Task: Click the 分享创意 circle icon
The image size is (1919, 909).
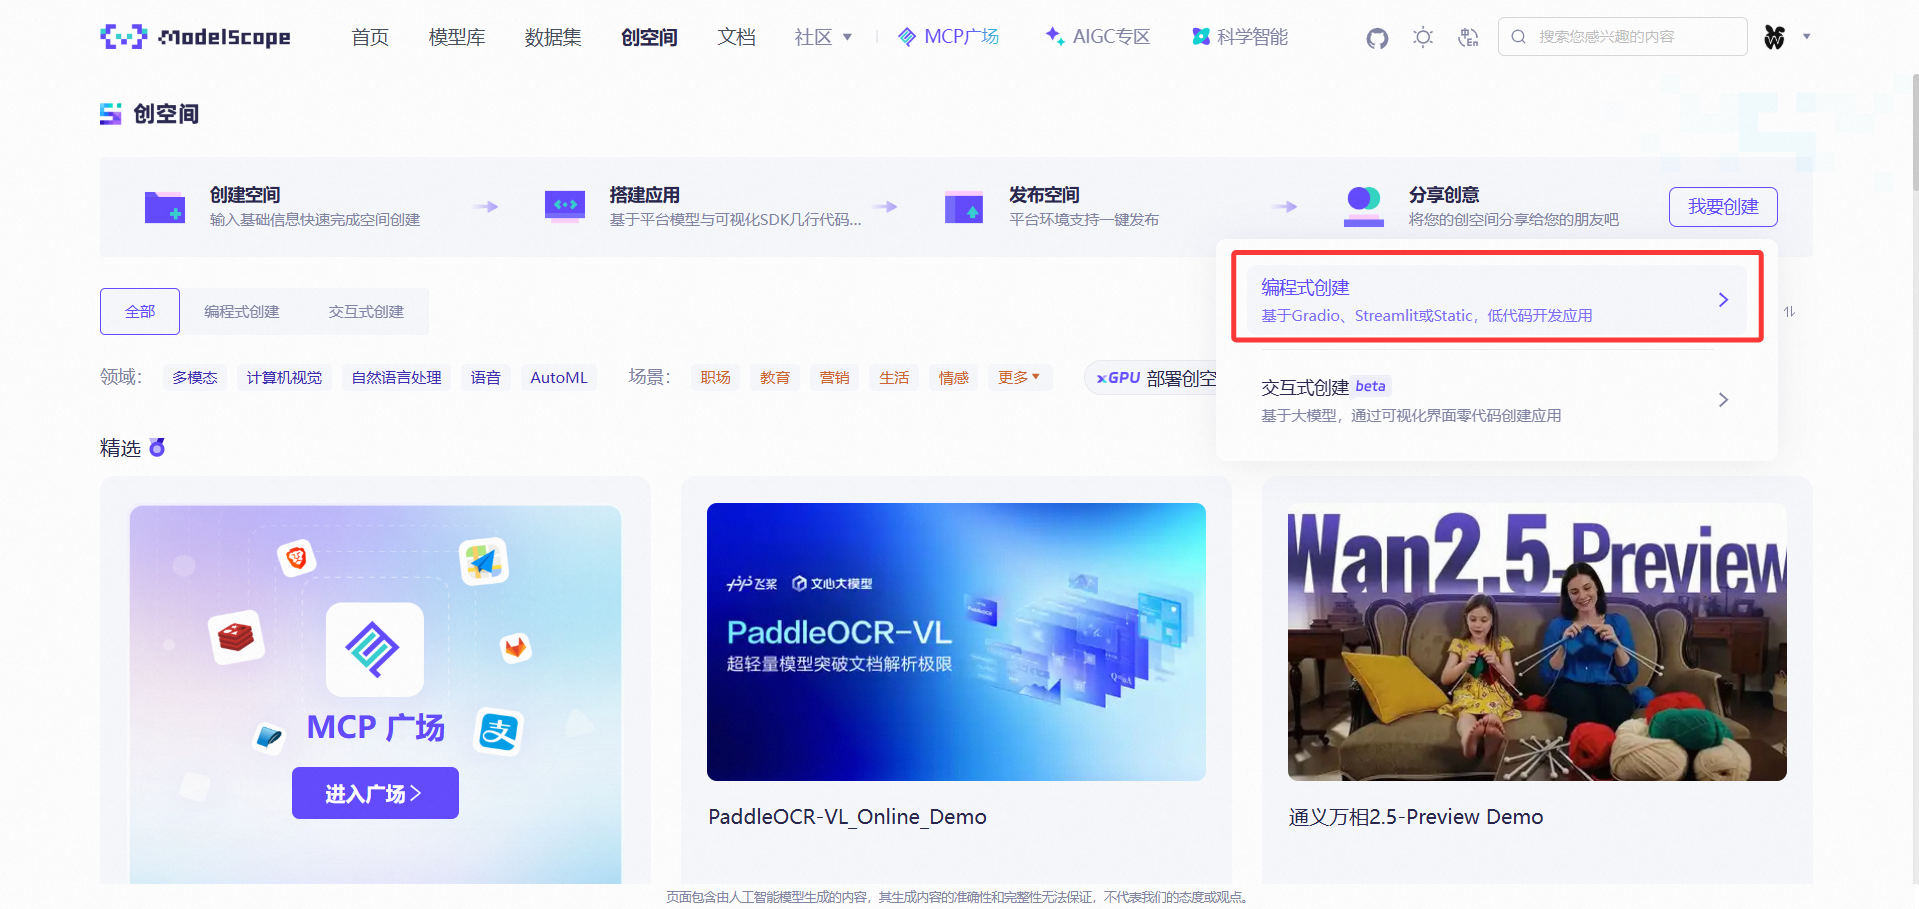Action: [1362, 204]
